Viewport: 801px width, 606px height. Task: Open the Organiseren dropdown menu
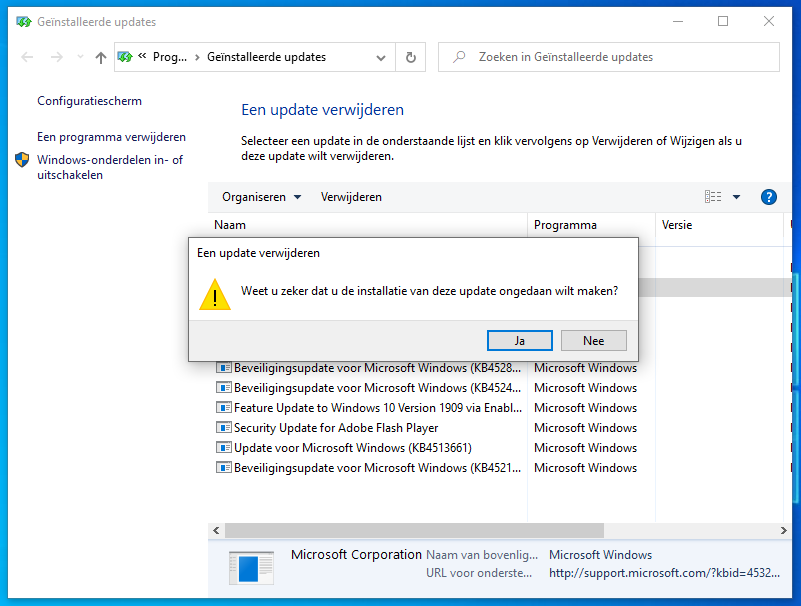pyautogui.click(x=261, y=197)
